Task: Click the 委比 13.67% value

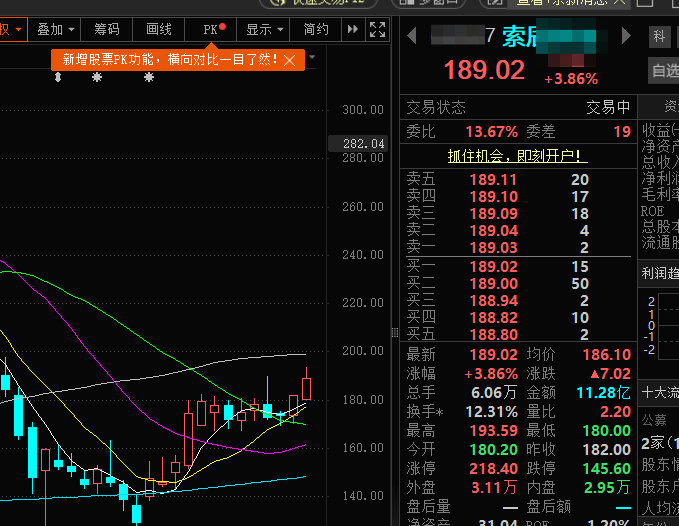Action: pos(491,132)
